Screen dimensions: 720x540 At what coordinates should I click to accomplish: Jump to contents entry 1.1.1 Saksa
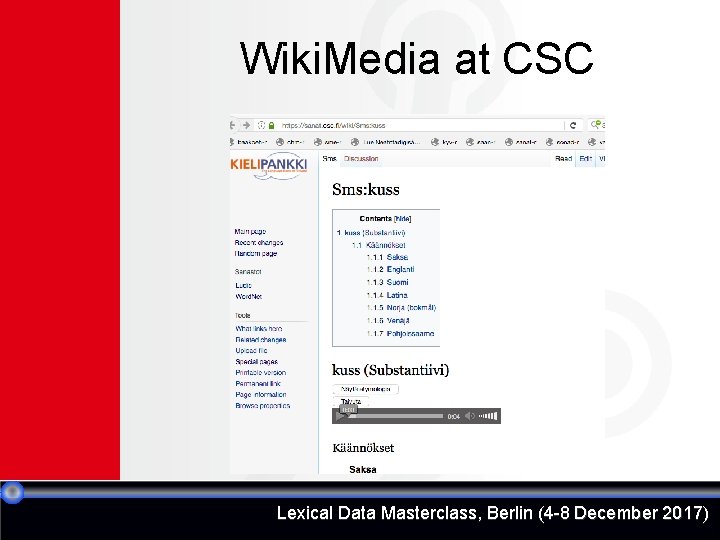pos(387,257)
